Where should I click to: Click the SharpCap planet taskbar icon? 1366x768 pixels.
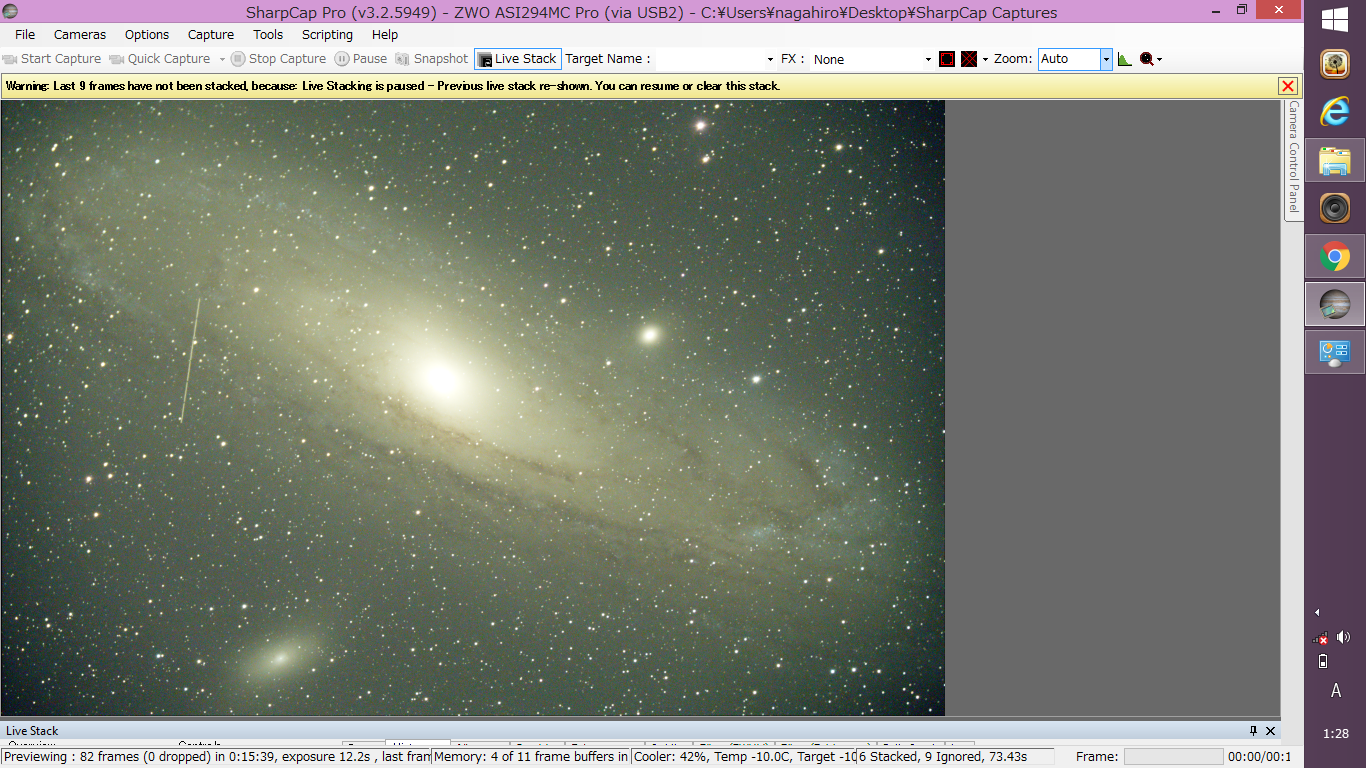[1335, 304]
